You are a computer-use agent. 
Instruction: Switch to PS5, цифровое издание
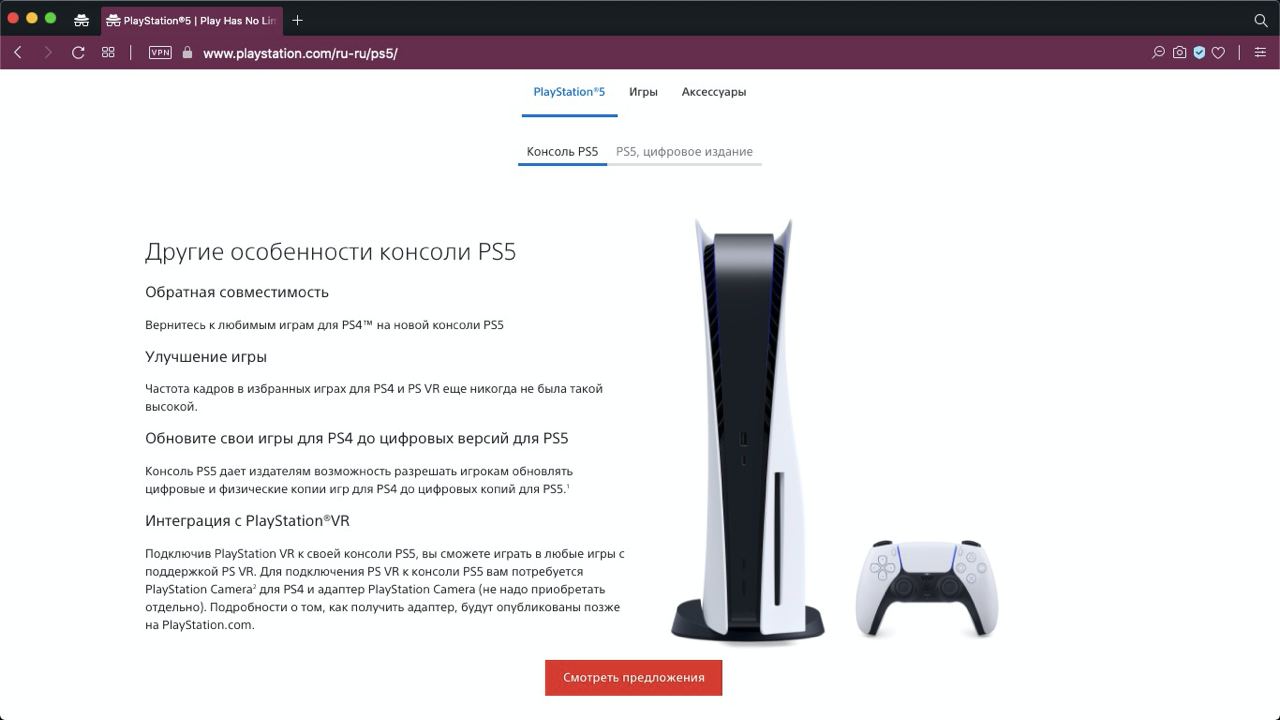684,152
